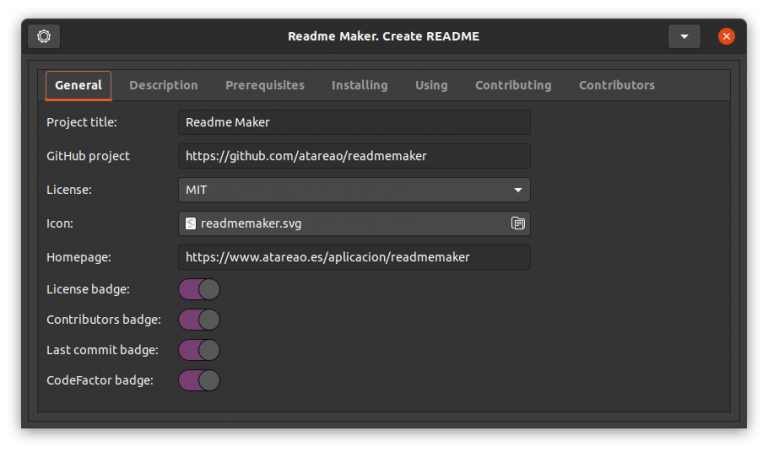Open the Prerequisites tab
This screenshot has height=452, width=768.
pyautogui.click(x=265, y=85)
